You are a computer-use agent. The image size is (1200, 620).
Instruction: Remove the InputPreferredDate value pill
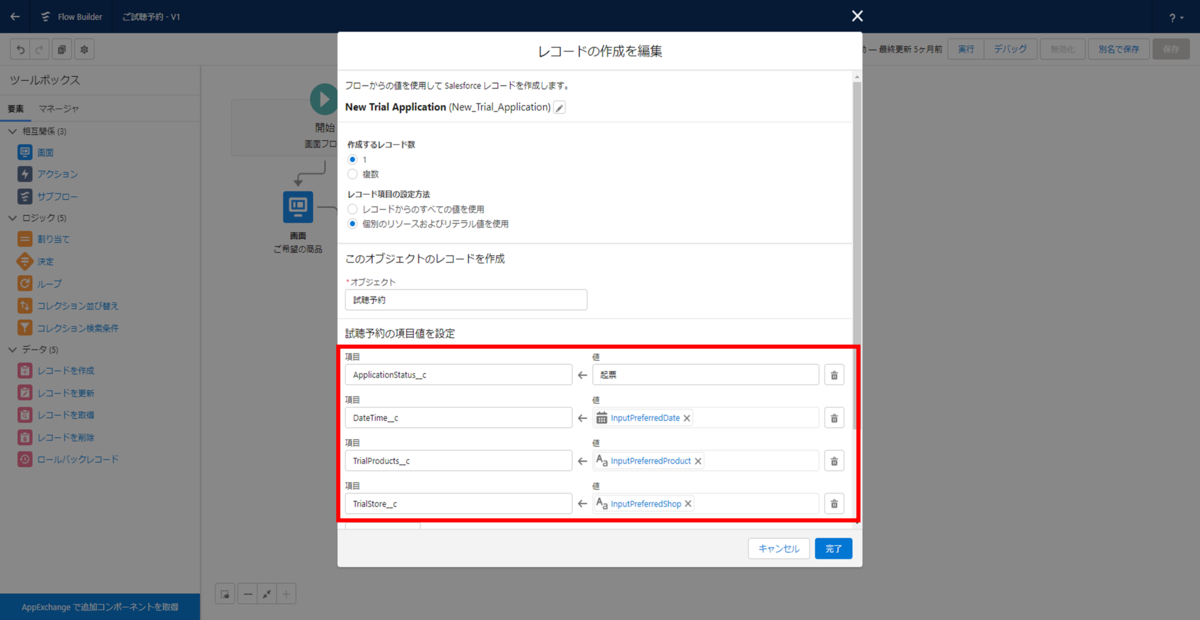pos(687,418)
